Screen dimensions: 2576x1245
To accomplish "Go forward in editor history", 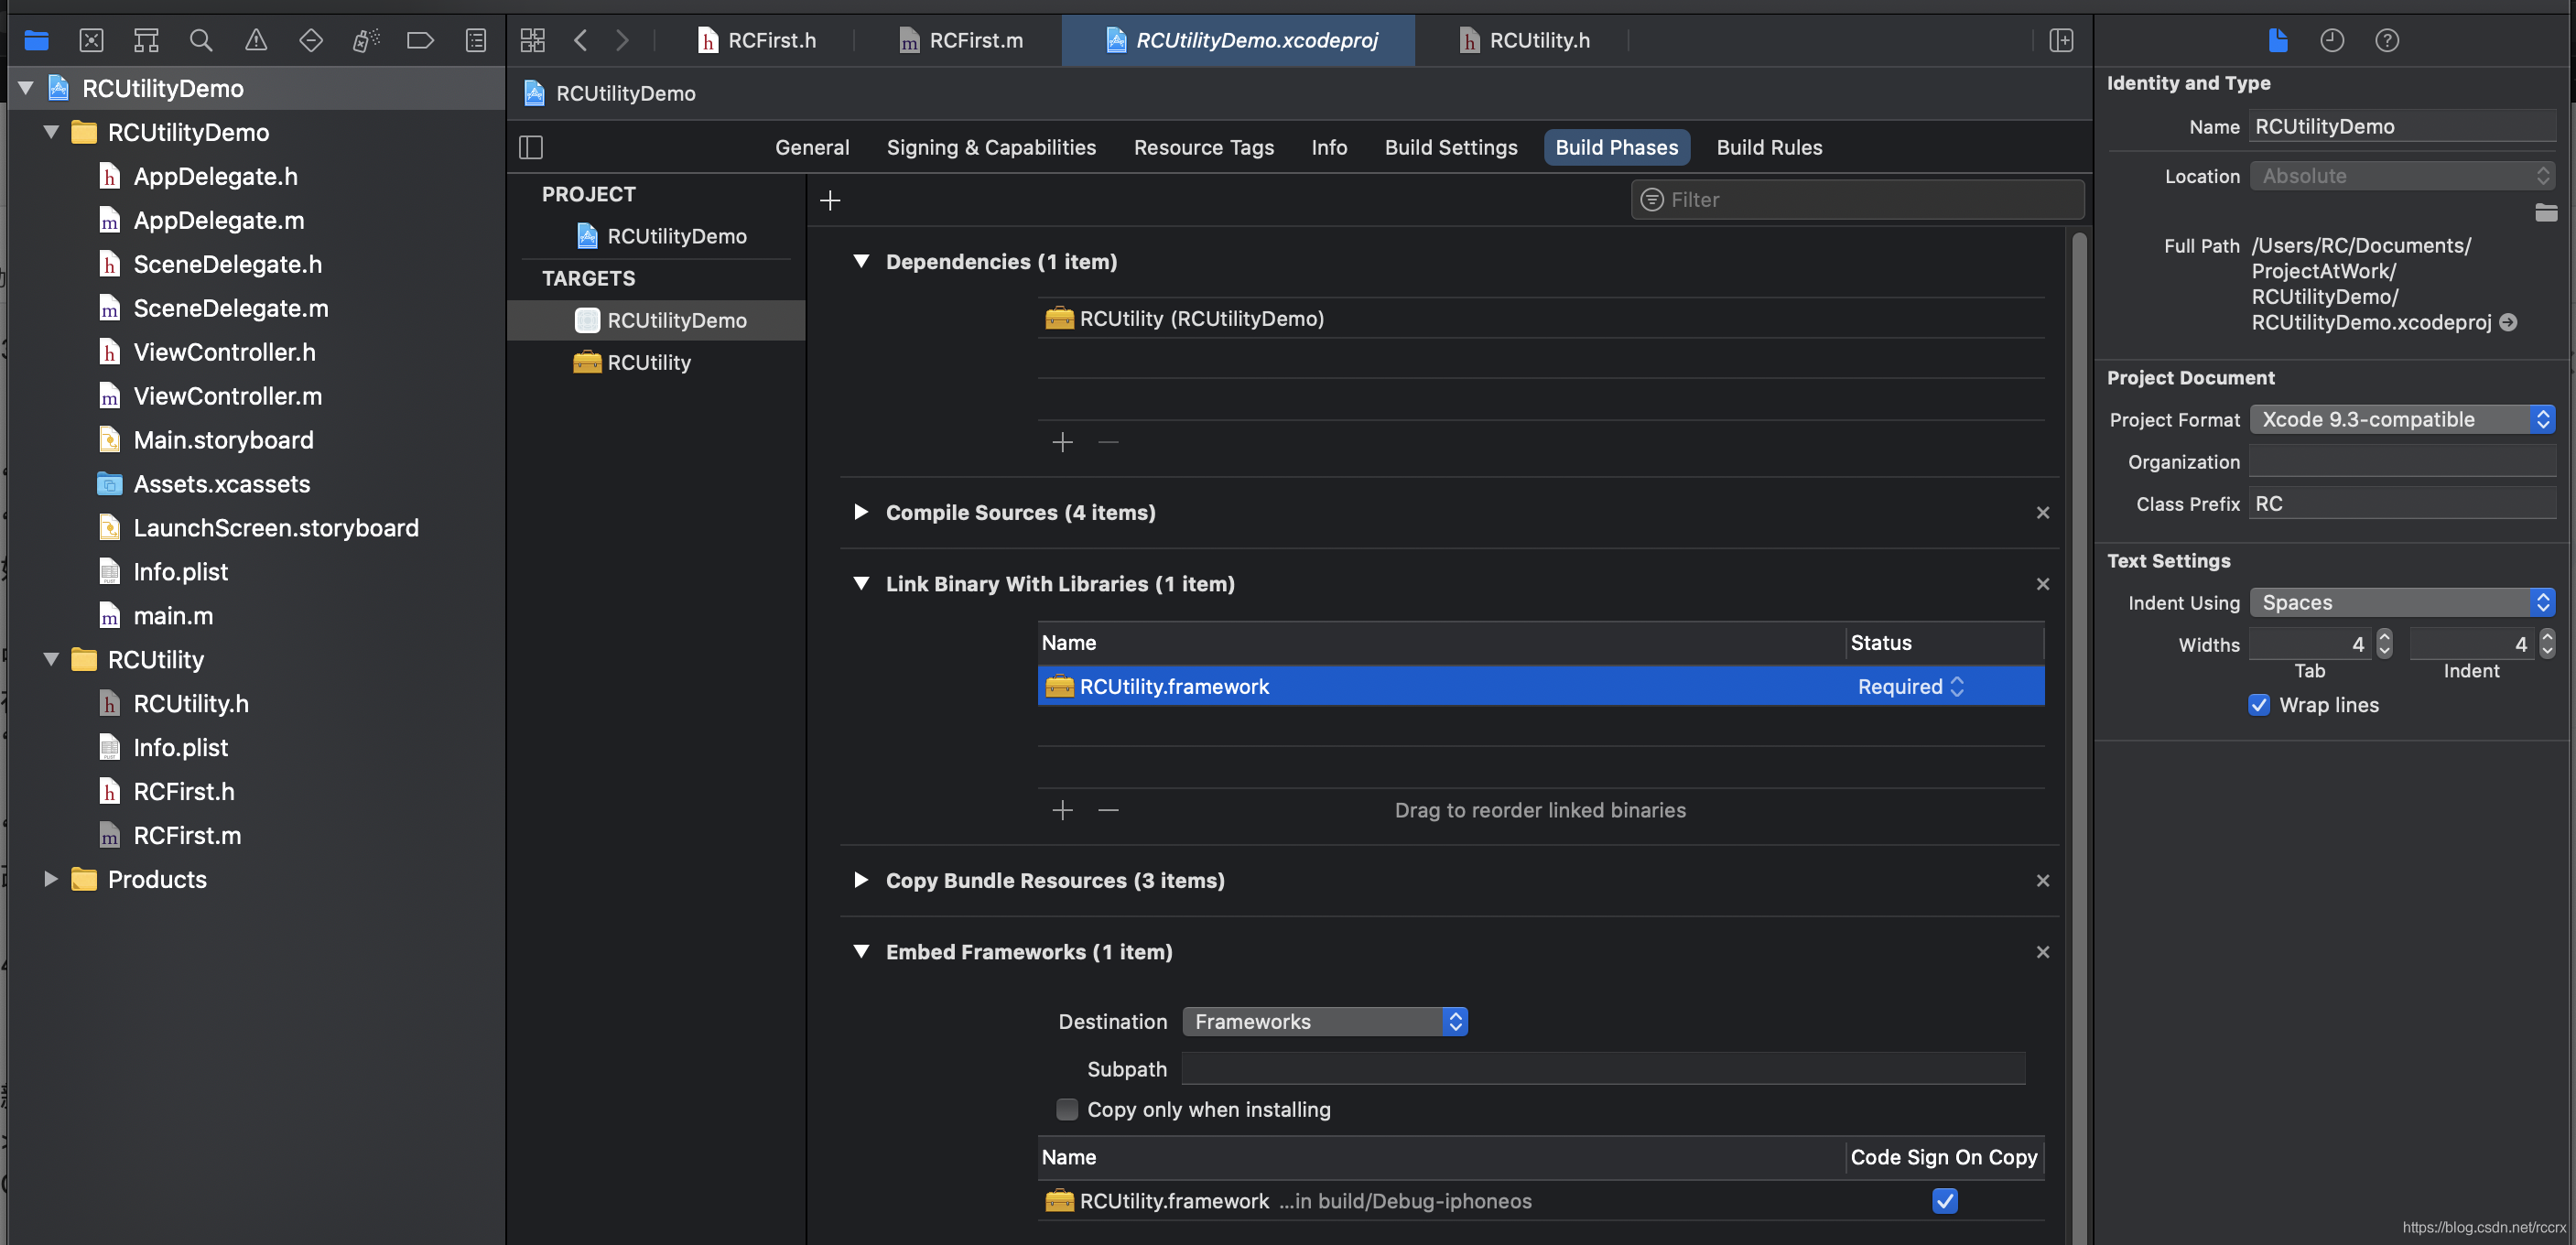I will [x=622, y=40].
